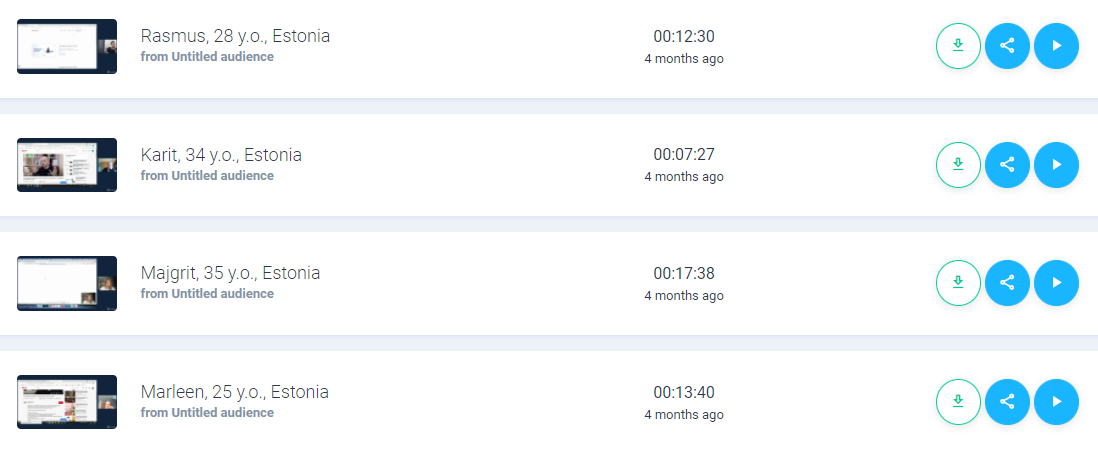Viewport: 1098px width, 453px height.
Task: Play Majgrit's 00:17:38 recording
Action: 1056,283
